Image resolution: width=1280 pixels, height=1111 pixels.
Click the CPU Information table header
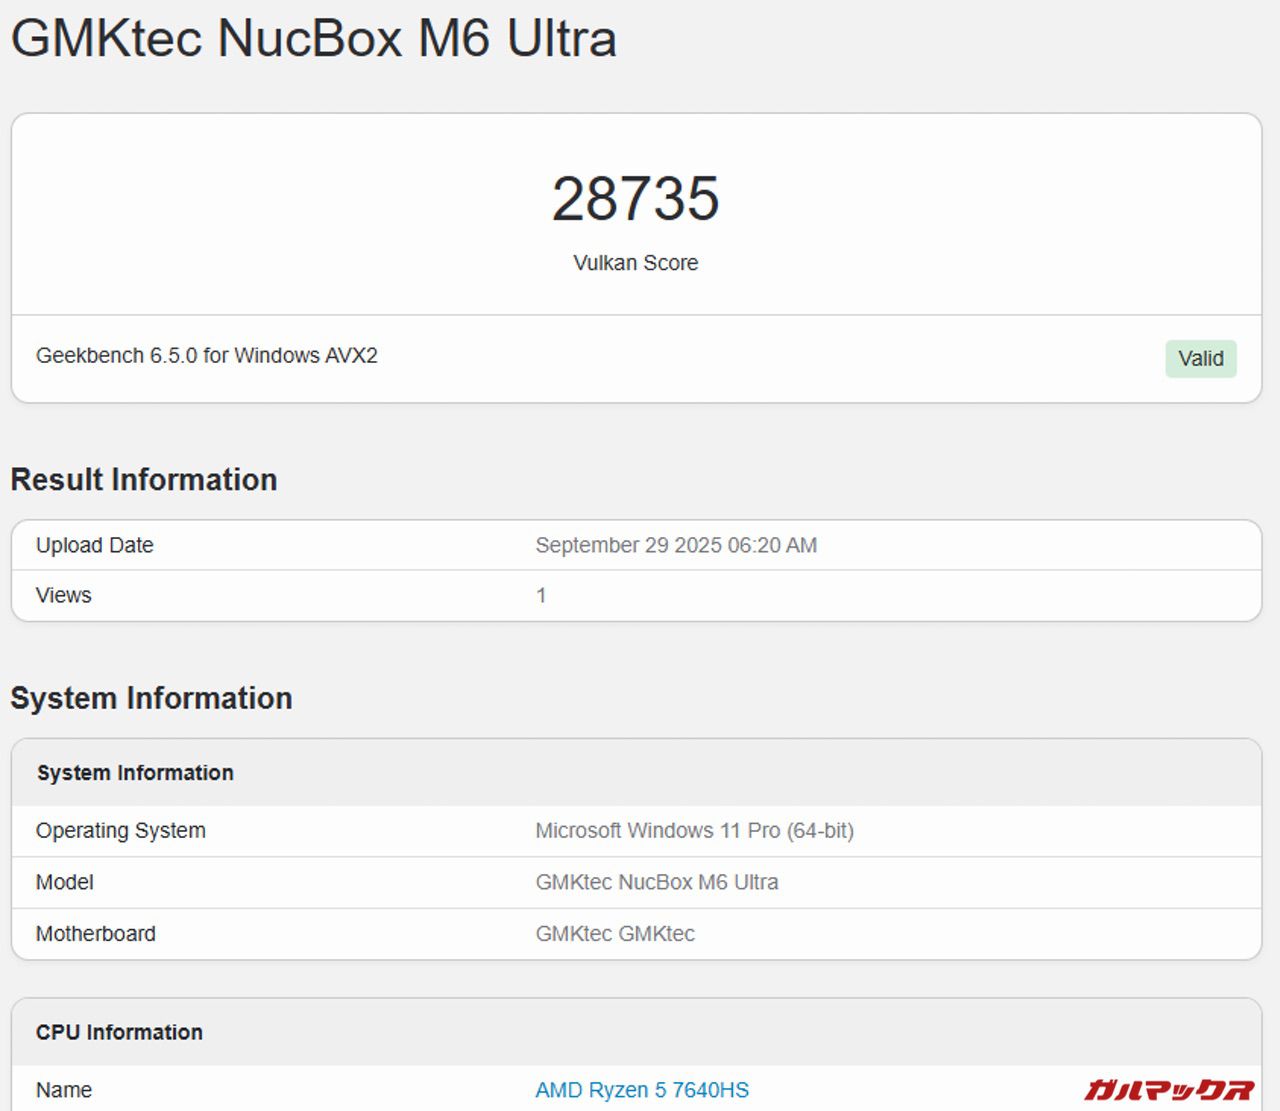pyautogui.click(x=119, y=1032)
